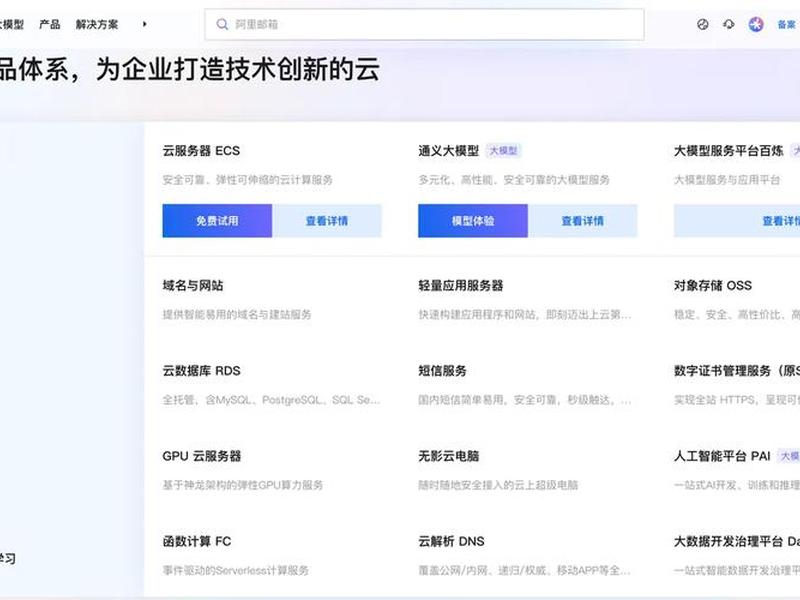Click description '提供智能易用的域名与建站服务'
Screen dimensions: 800x600
click(x=237, y=315)
